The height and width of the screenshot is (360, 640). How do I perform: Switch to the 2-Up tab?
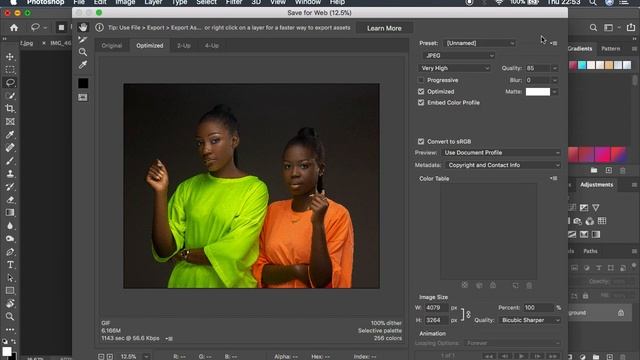coord(184,46)
